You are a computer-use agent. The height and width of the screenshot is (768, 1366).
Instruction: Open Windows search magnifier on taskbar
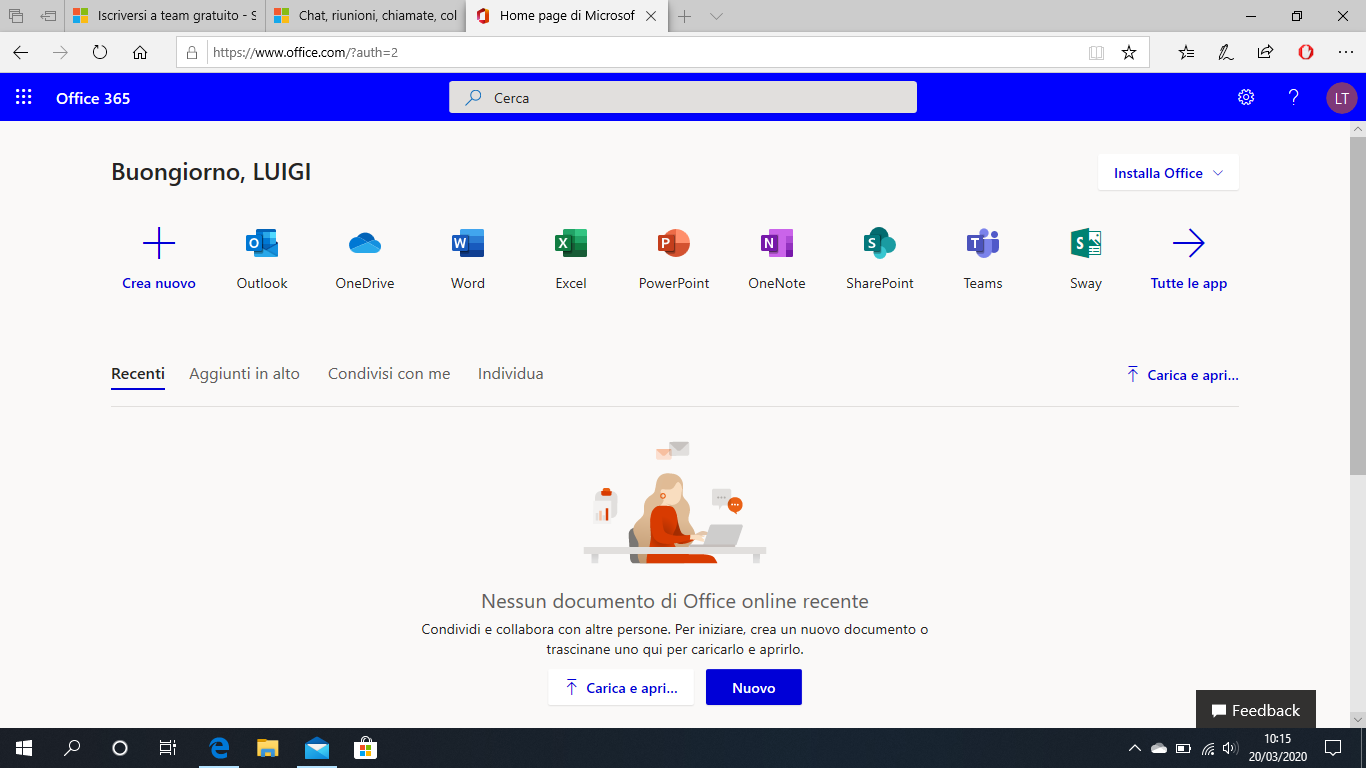[72, 748]
